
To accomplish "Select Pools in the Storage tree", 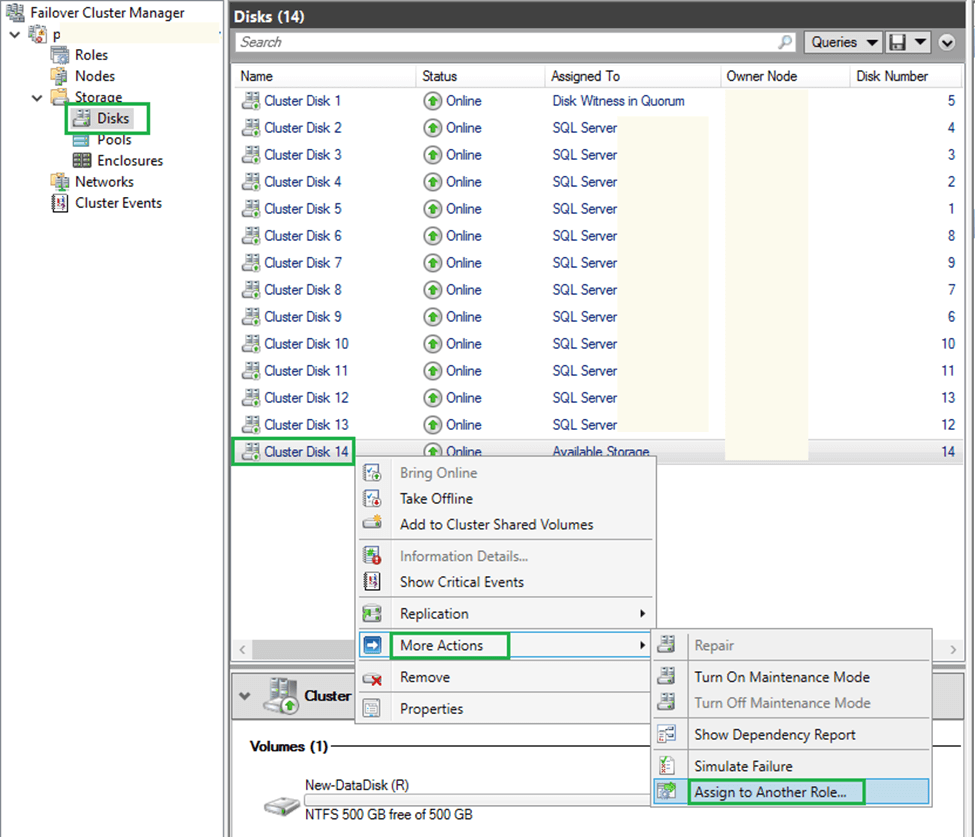I will [114, 140].
